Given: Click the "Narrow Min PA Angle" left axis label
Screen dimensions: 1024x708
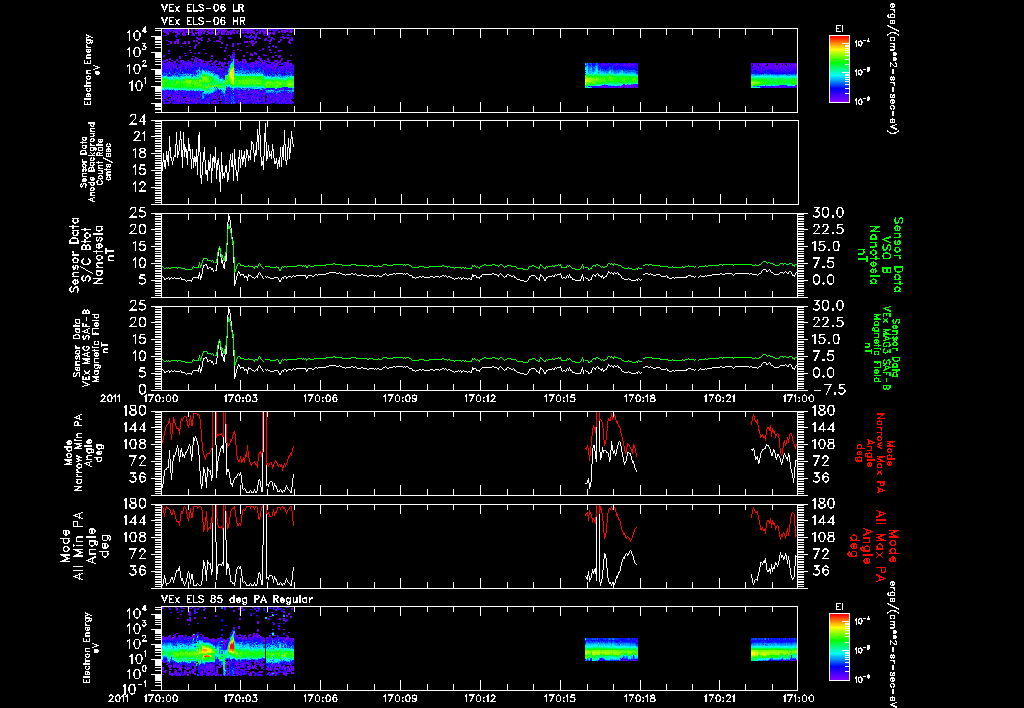Looking at the screenshot, I should click(x=82, y=451).
